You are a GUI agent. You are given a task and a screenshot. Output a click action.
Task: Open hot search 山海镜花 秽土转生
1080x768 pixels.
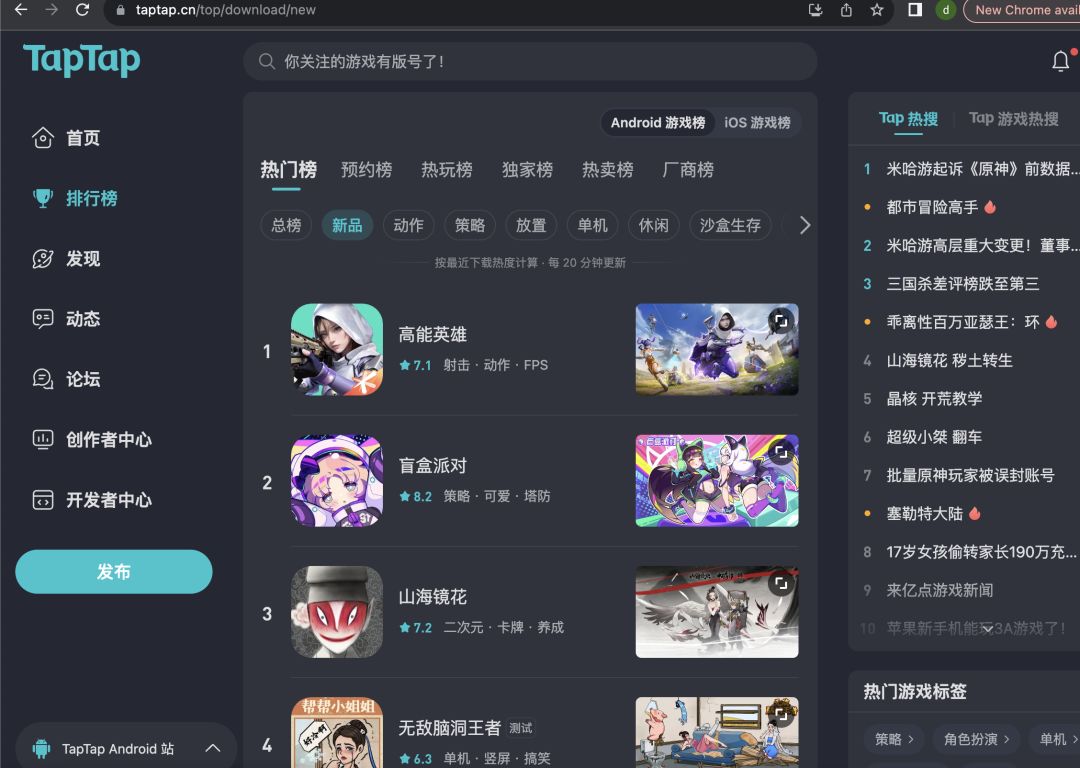949,360
